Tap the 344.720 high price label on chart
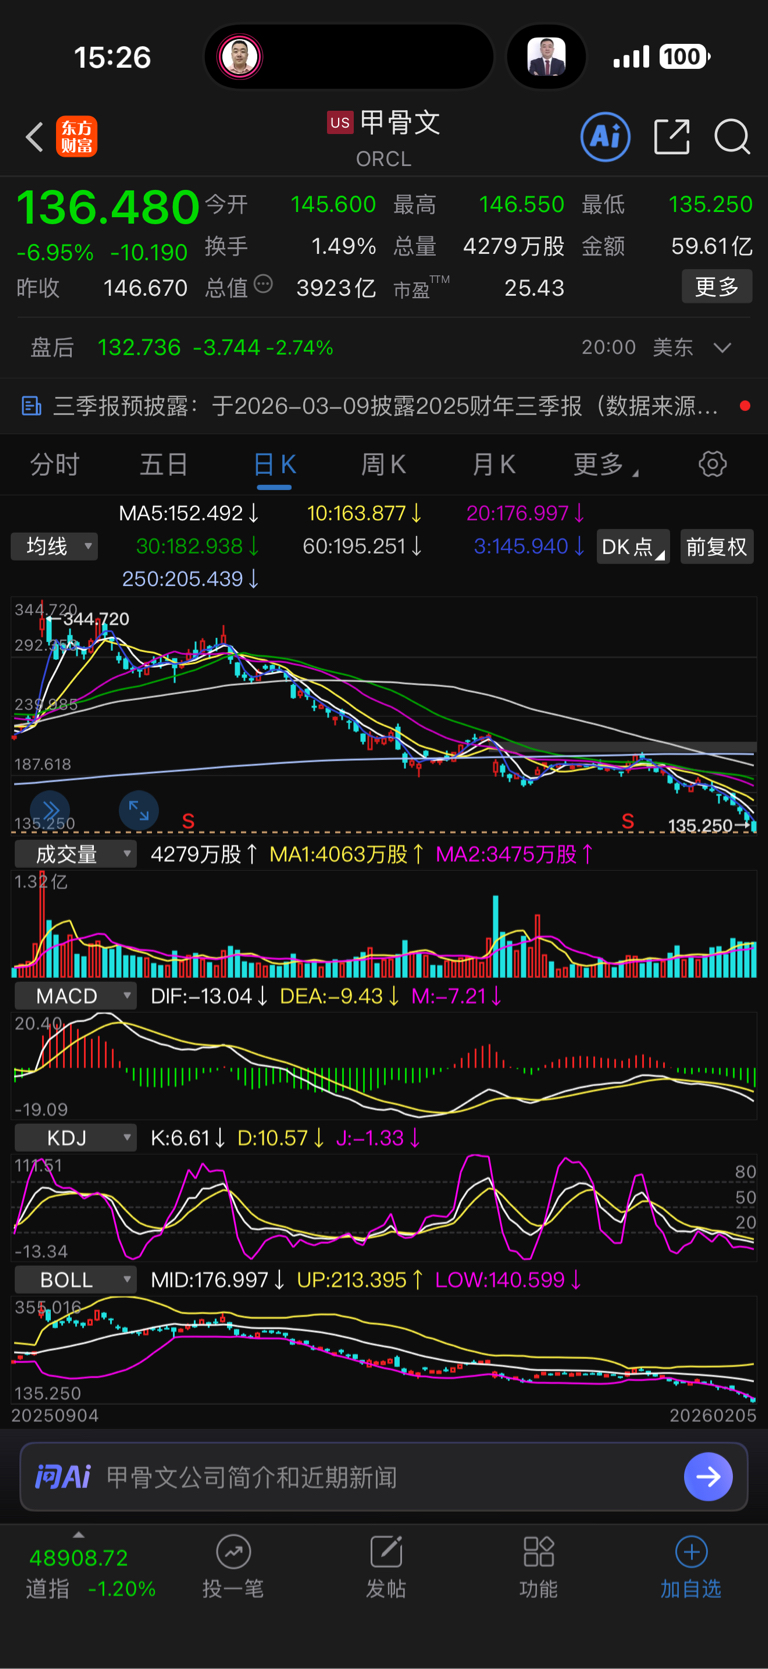The width and height of the screenshot is (768, 1669). click(96, 619)
